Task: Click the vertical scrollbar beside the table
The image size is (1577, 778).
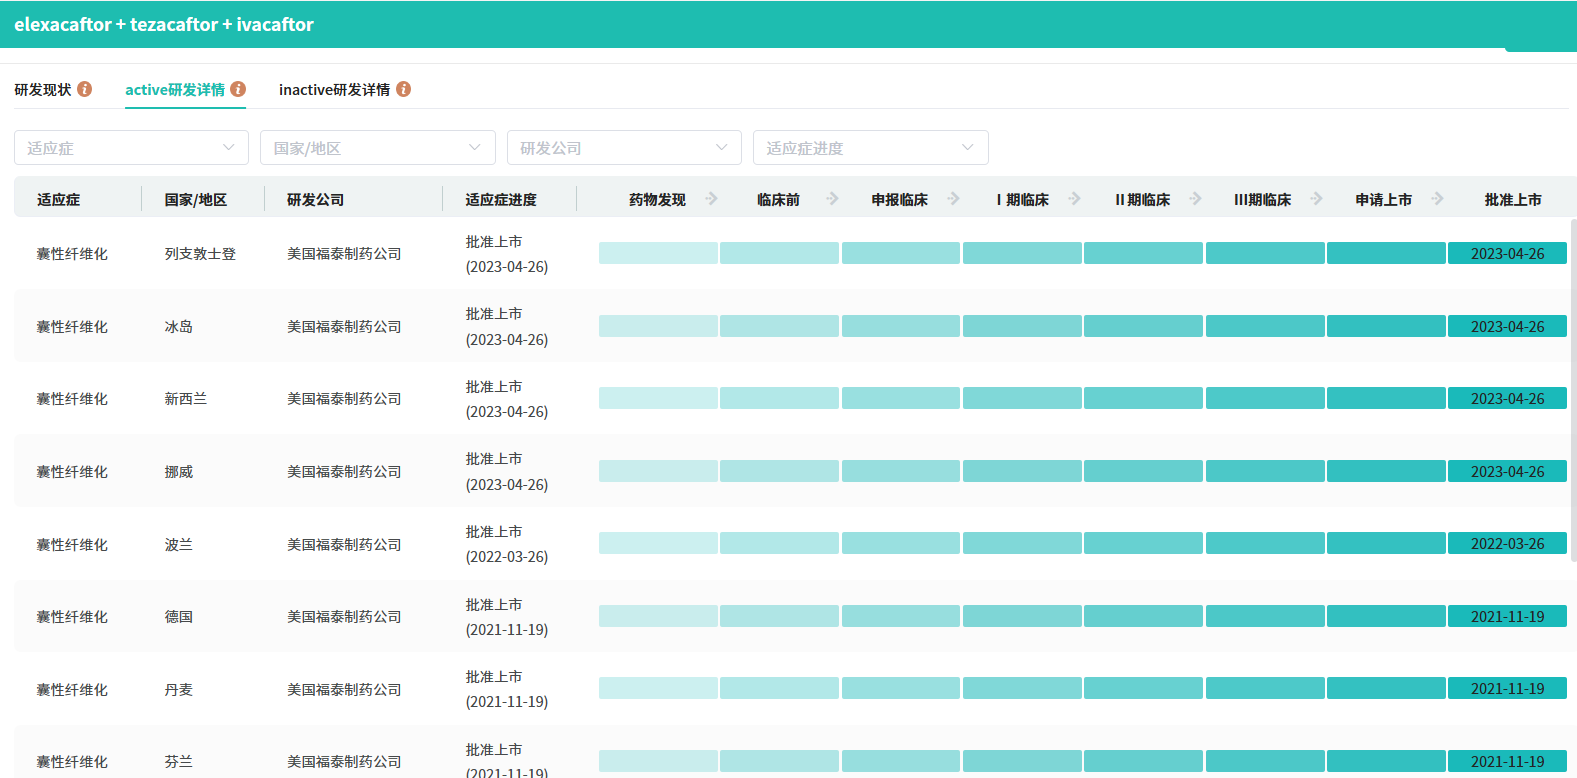Action: tap(1572, 390)
